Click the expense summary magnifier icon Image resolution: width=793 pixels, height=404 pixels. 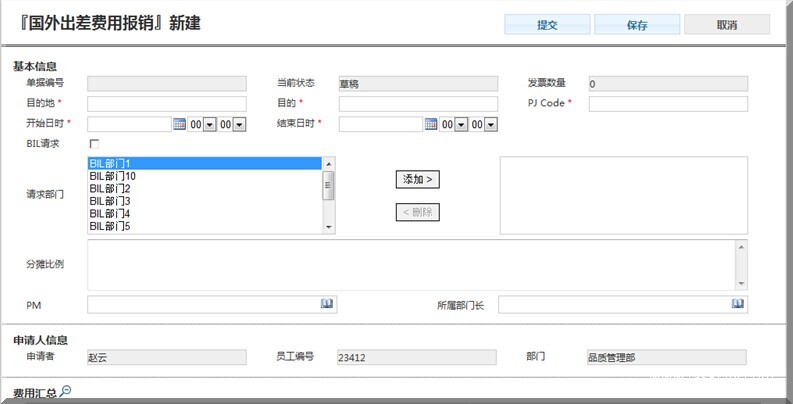point(65,391)
